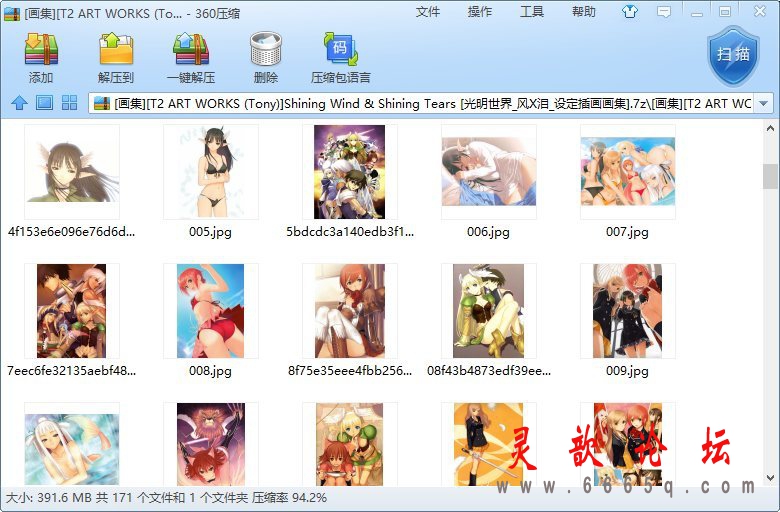Open the 帮助 menu
Screen dimensions: 780x512
click(584, 12)
